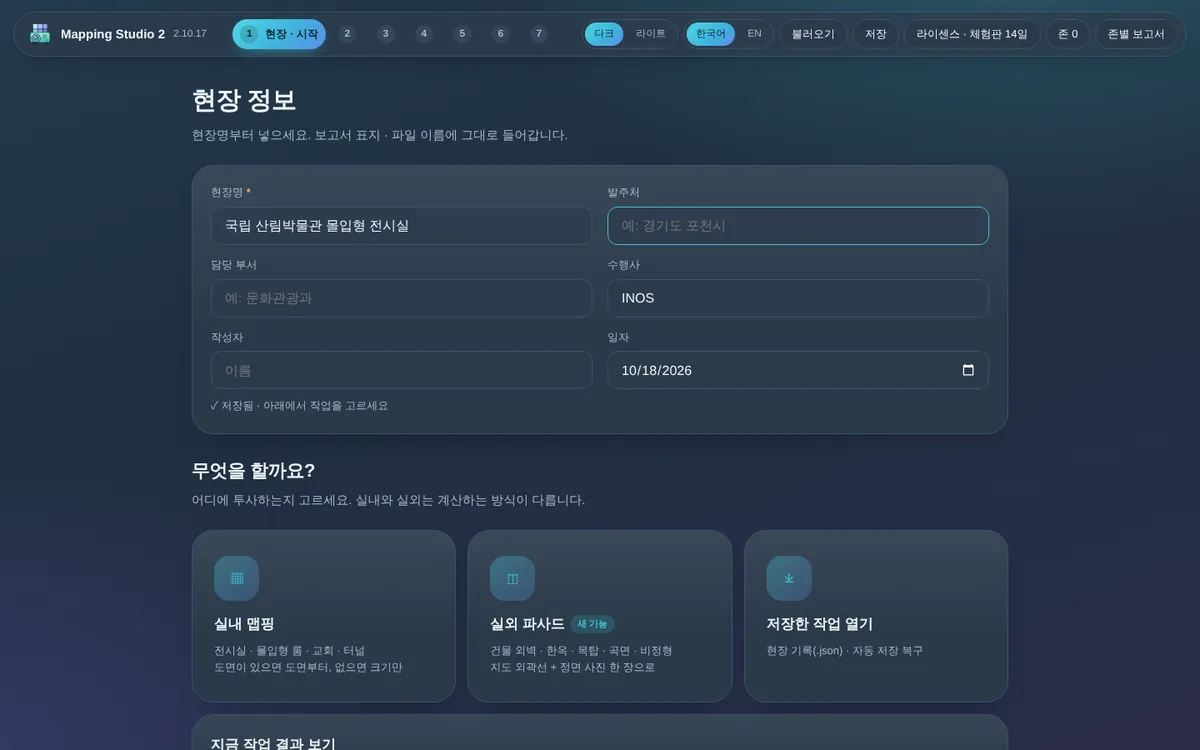Click the 저장 button

876,34
